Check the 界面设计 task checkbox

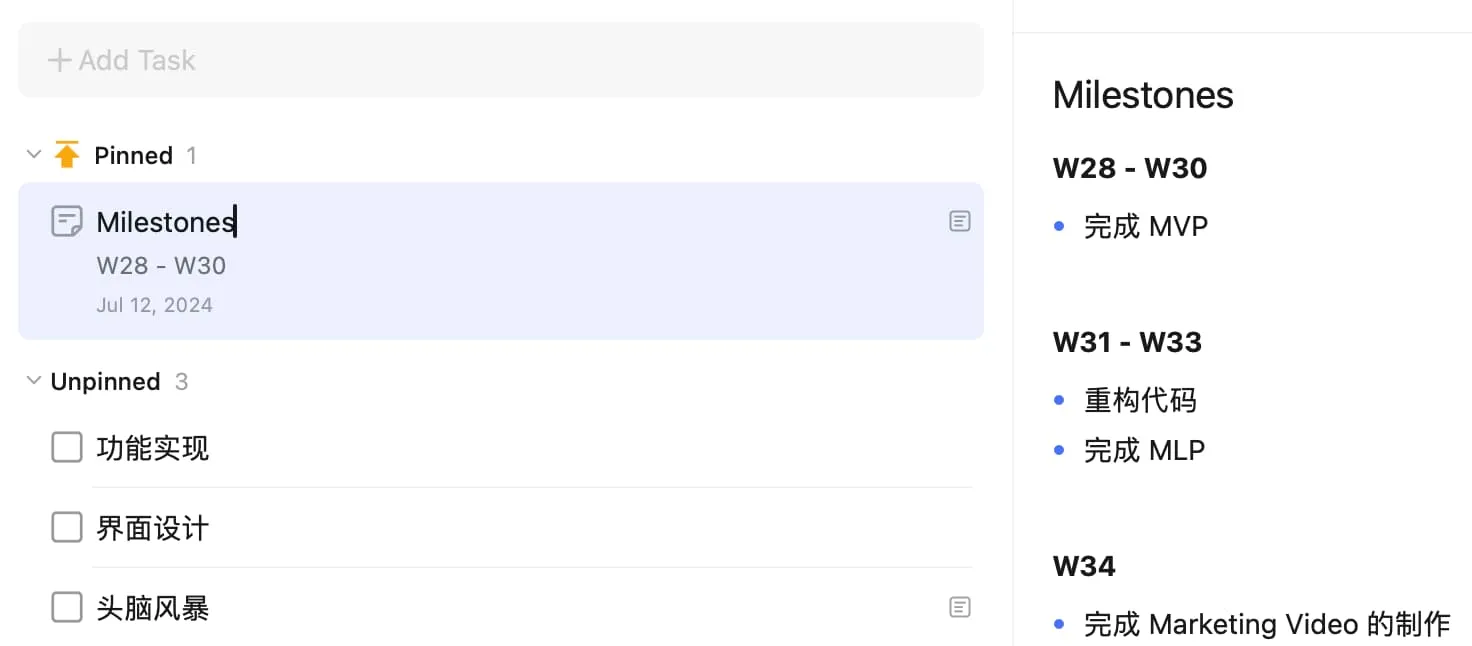point(67,527)
